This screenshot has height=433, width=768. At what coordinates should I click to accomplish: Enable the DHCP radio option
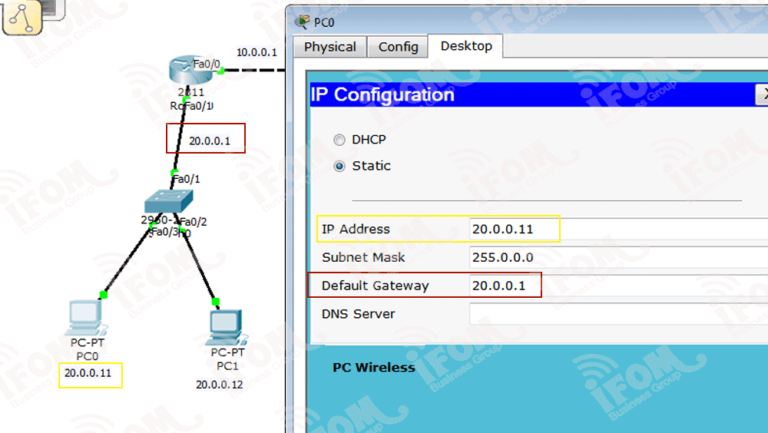pyautogui.click(x=340, y=140)
